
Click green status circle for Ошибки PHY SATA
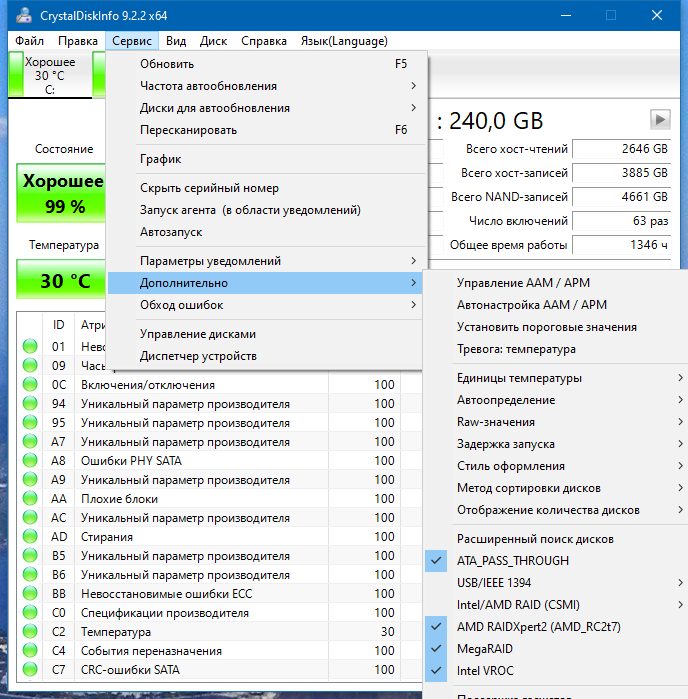click(30, 461)
